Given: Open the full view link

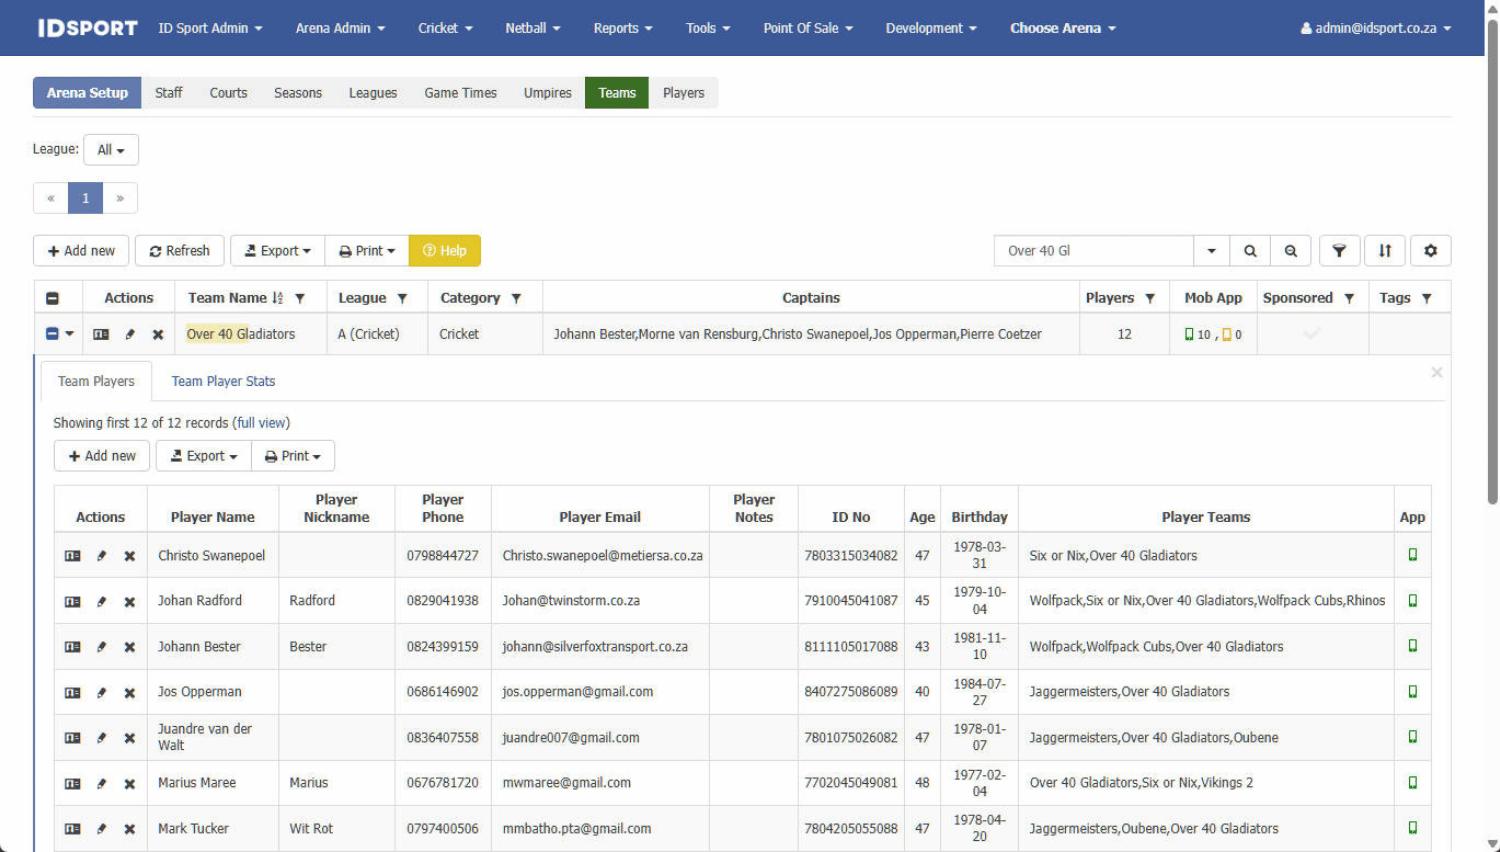Looking at the screenshot, I should 261,423.
